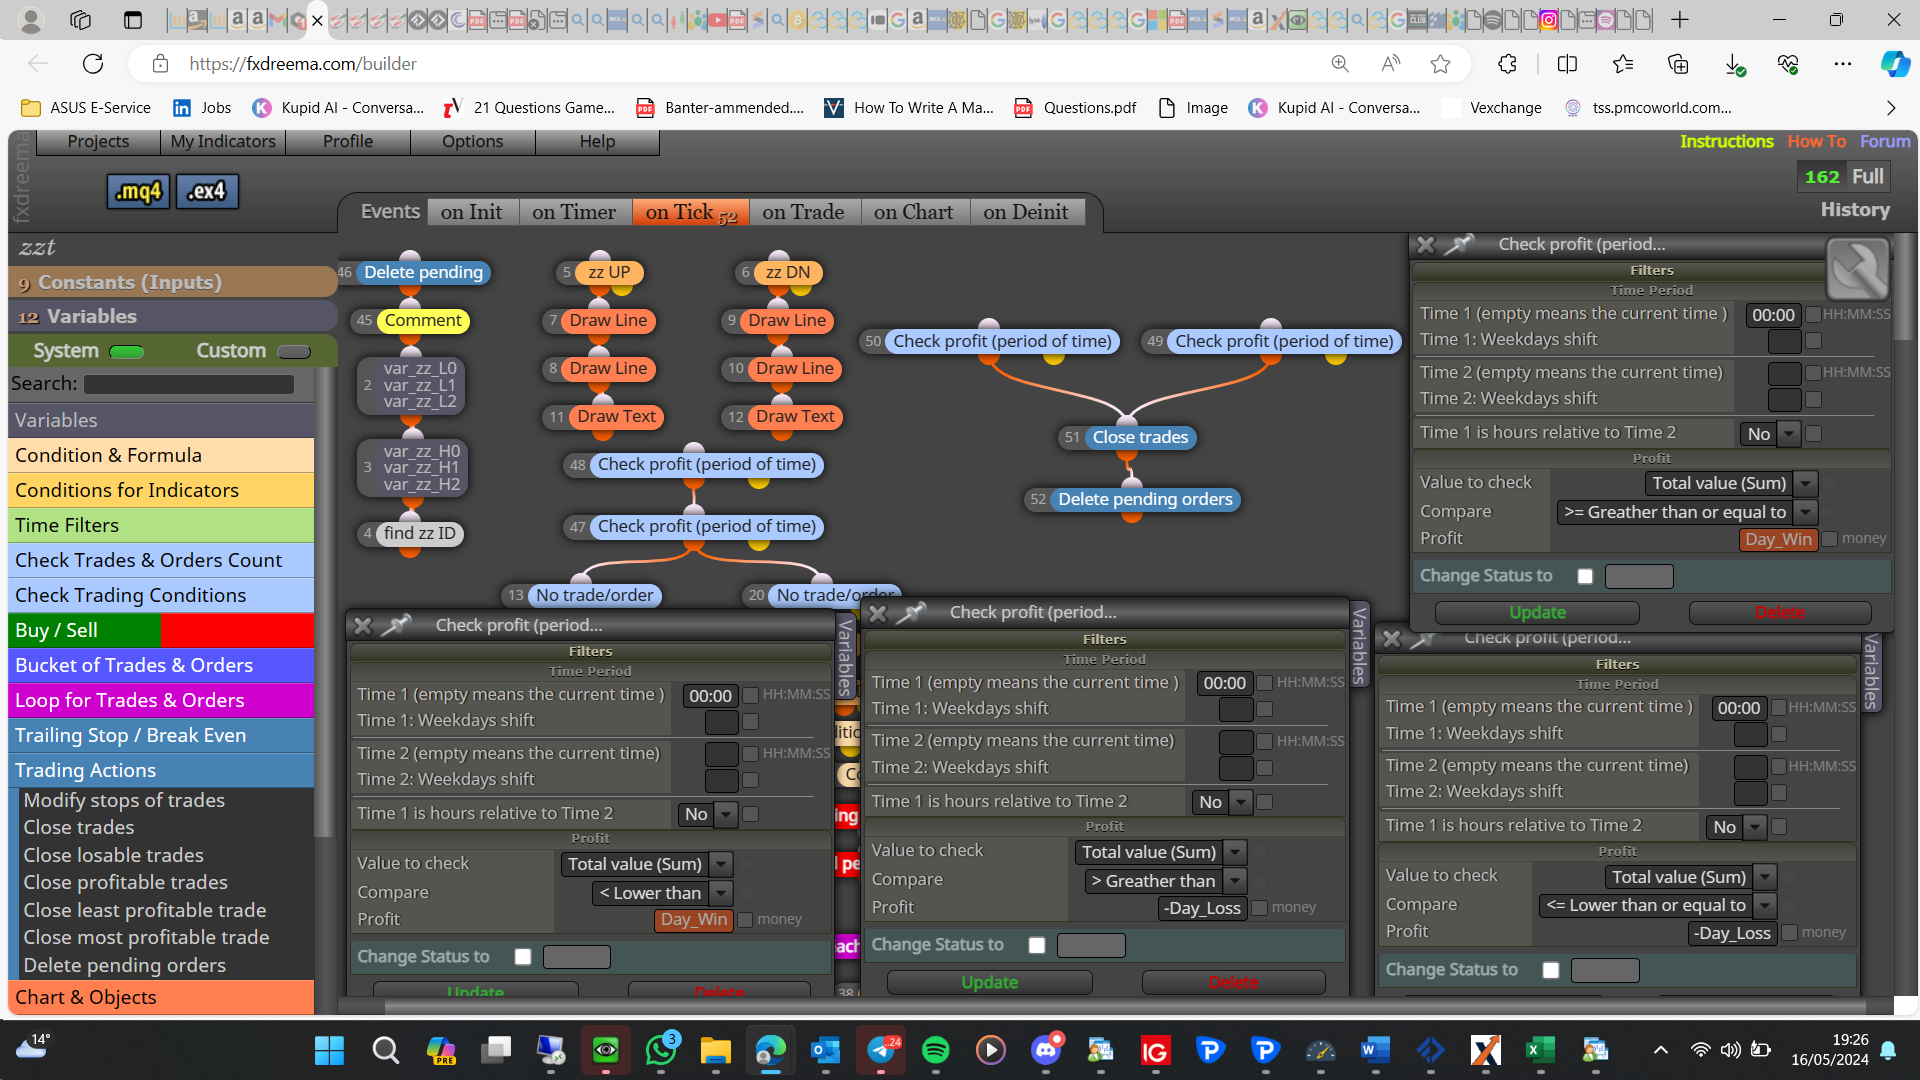Switch to the on Timer event tab
This screenshot has width=1920, height=1080.
coord(574,212)
